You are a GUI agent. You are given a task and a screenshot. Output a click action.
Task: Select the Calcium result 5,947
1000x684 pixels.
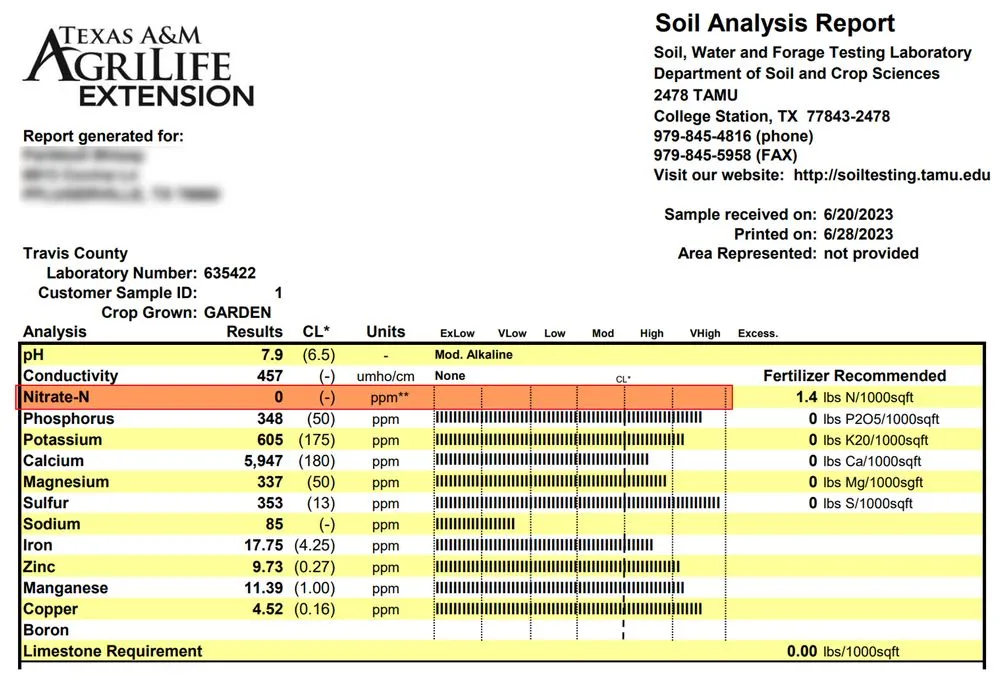tap(262, 461)
